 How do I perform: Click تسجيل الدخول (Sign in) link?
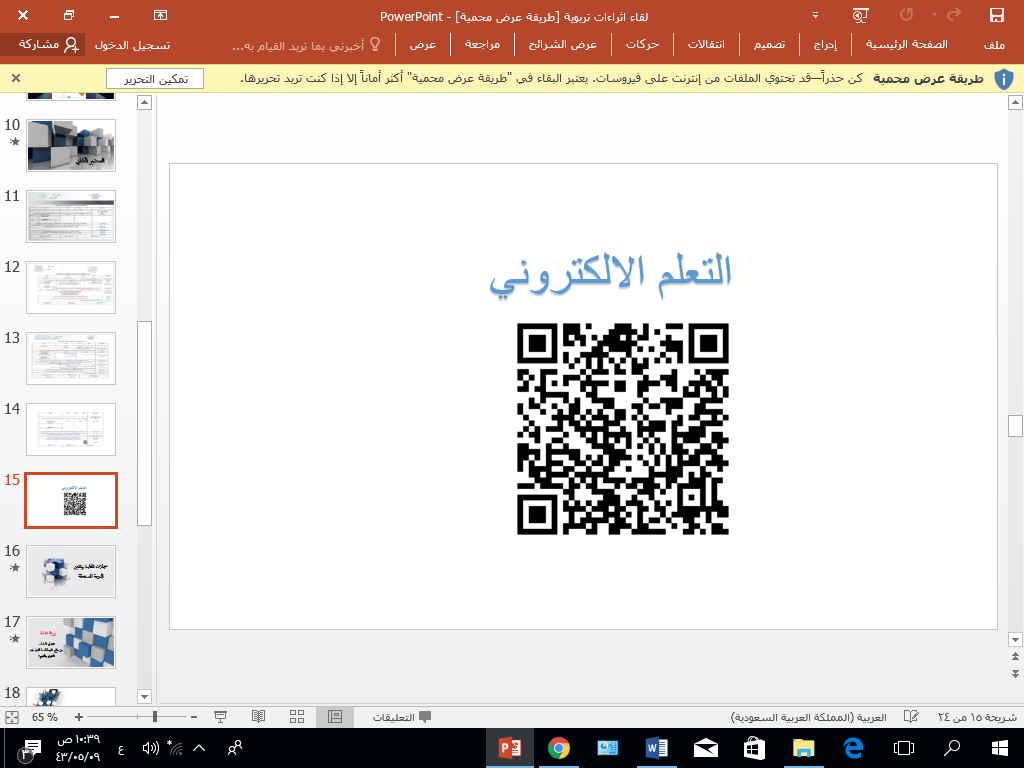tap(132, 45)
